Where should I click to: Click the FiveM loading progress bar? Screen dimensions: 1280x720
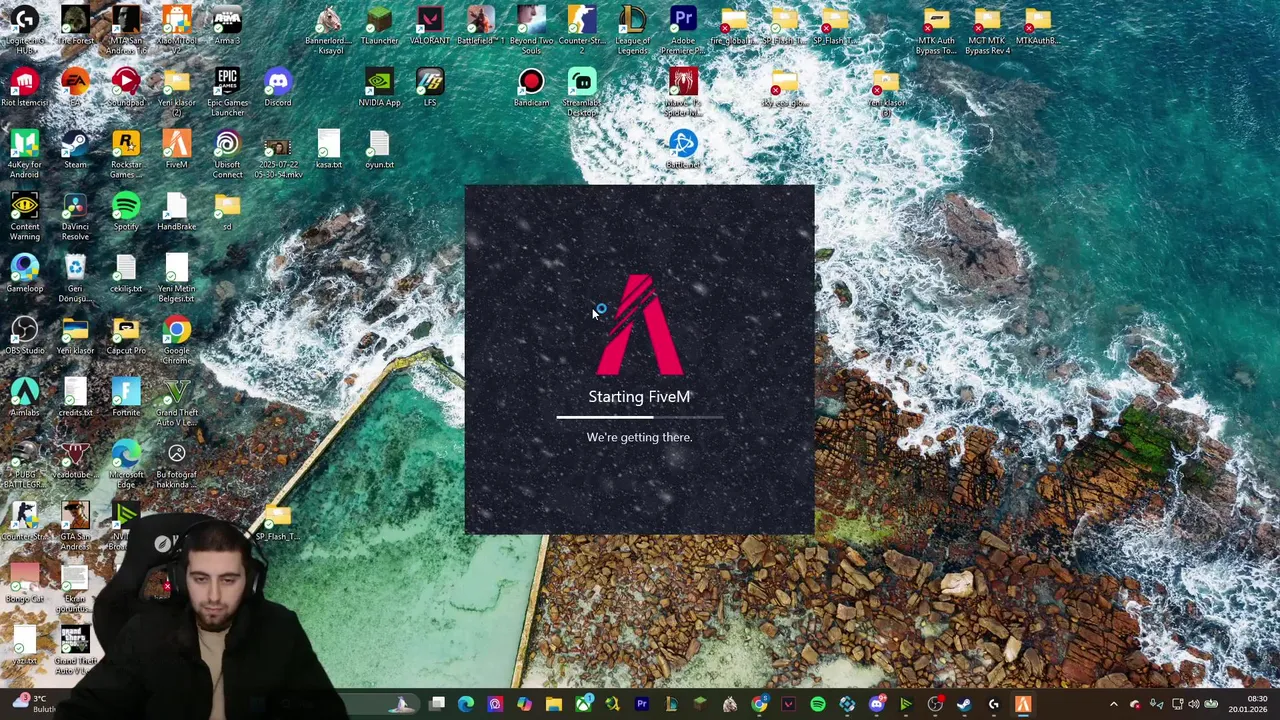(x=639, y=417)
